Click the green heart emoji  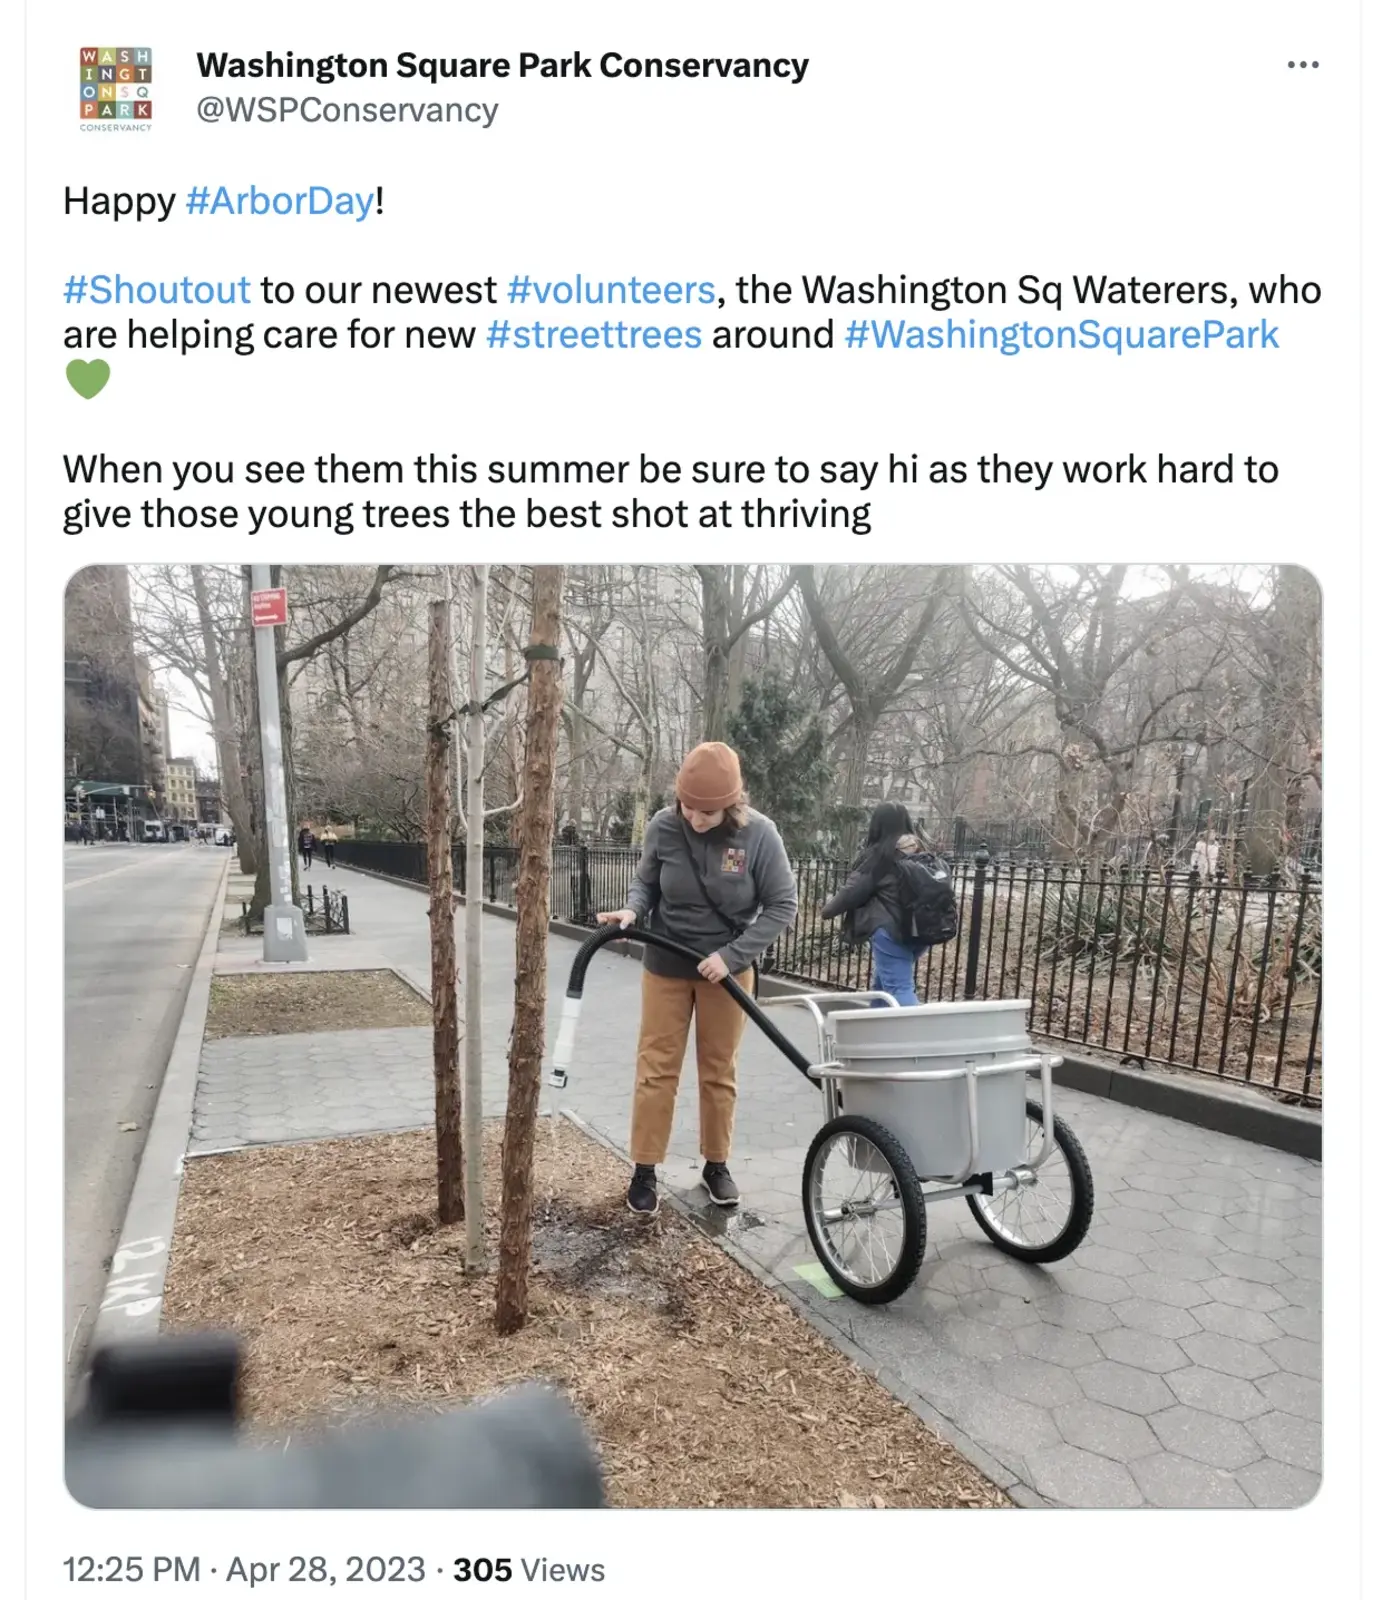click(x=88, y=379)
